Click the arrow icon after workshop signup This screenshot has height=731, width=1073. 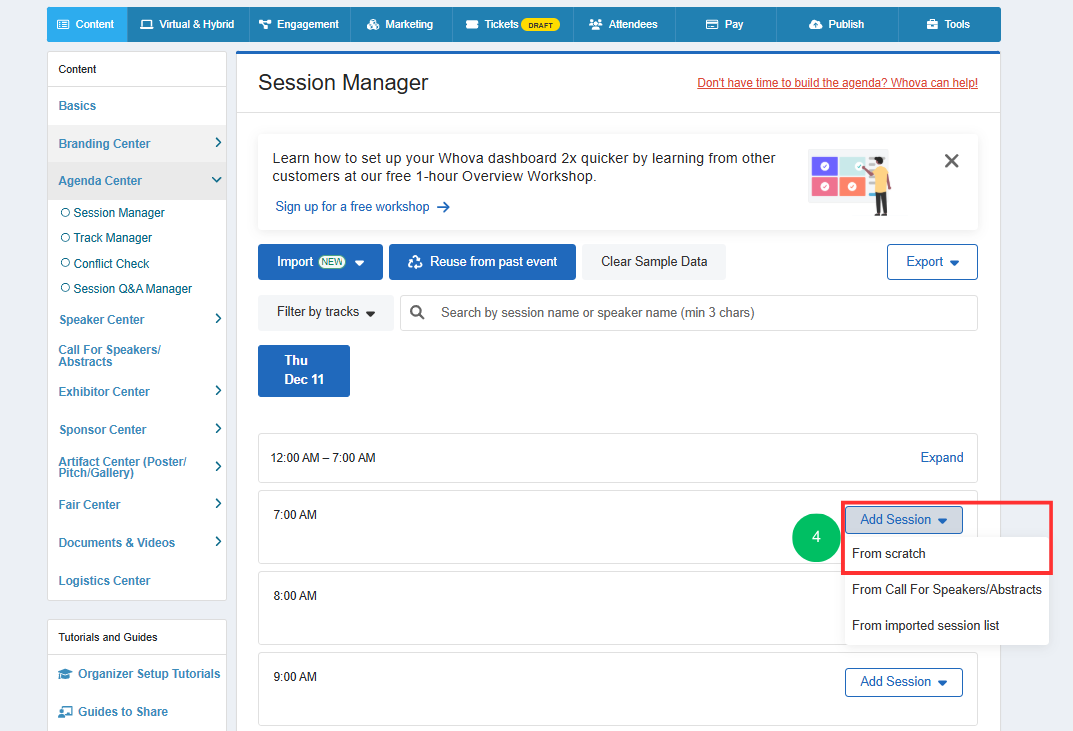coord(443,207)
